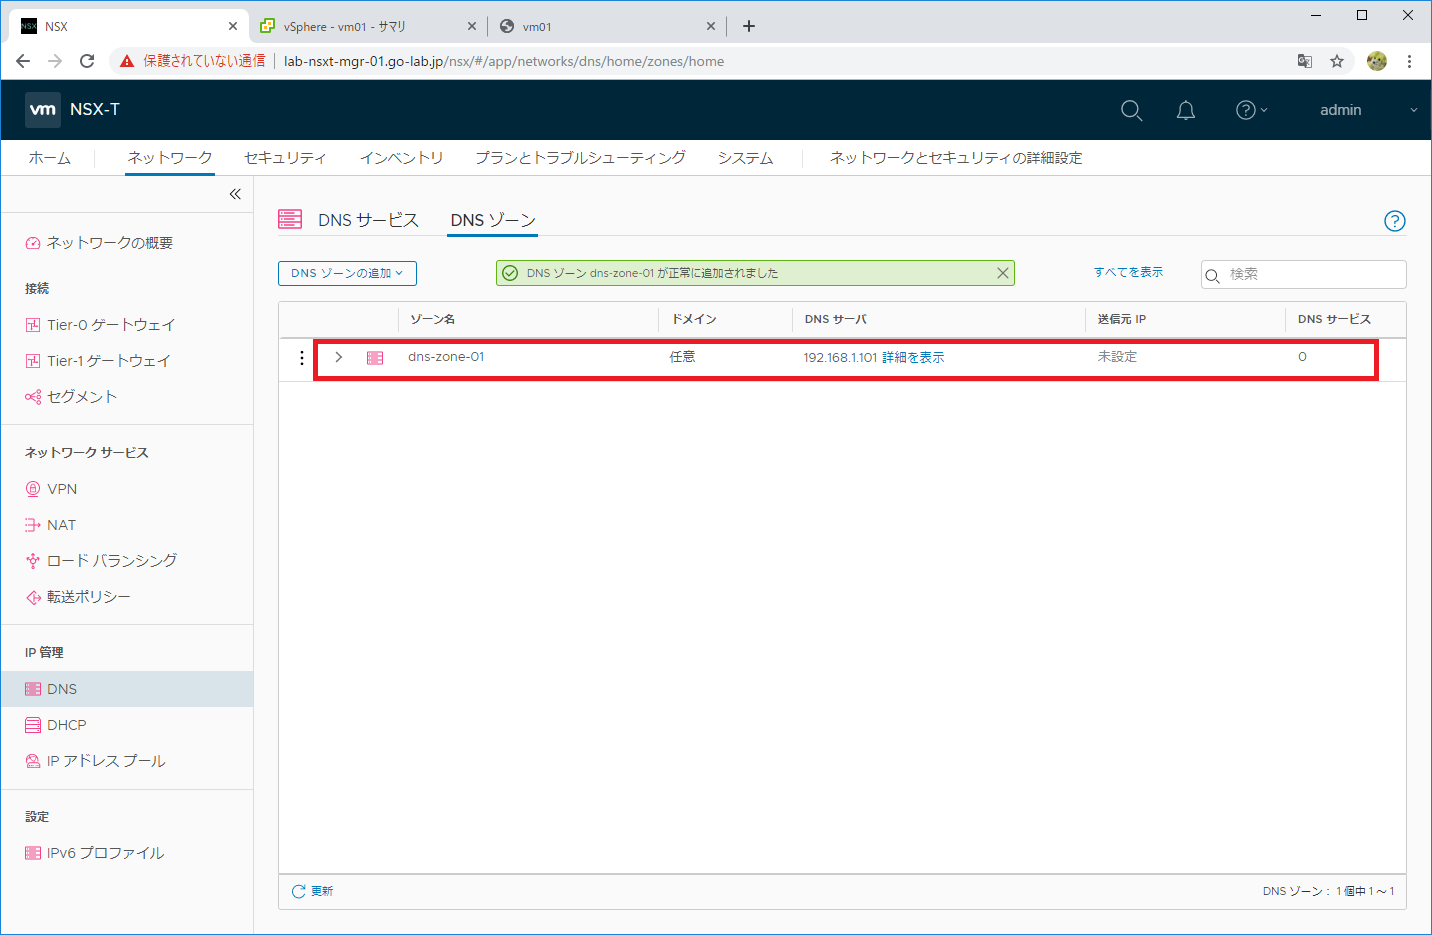Click the DHCP icon in sidebar
The height and width of the screenshot is (935, 1432).
(x=33, y=725)
